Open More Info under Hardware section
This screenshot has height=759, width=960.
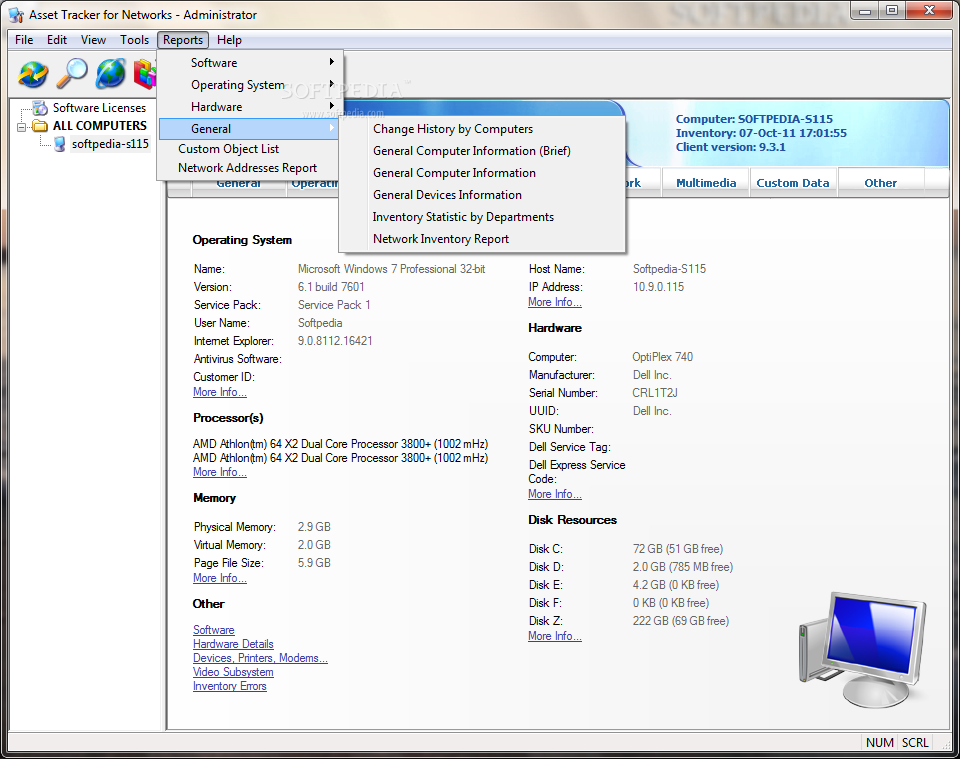pyautogui.click(x=555, y=495)
